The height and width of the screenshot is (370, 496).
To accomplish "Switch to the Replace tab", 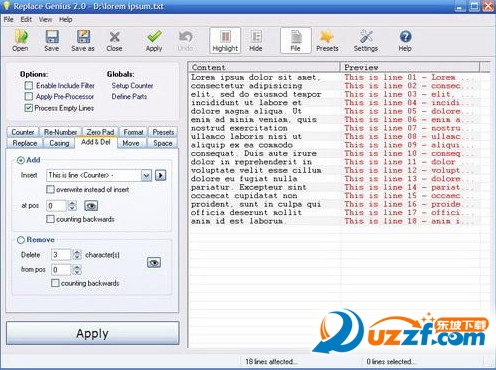I will [x=25, y=143].
